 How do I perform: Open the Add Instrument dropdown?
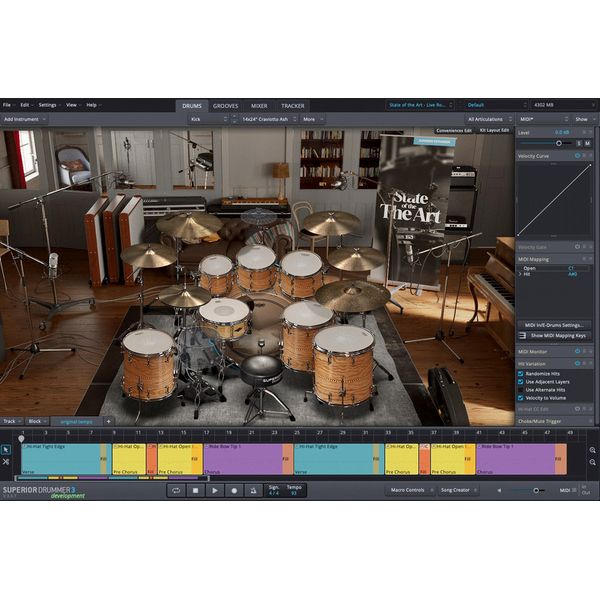24,119
